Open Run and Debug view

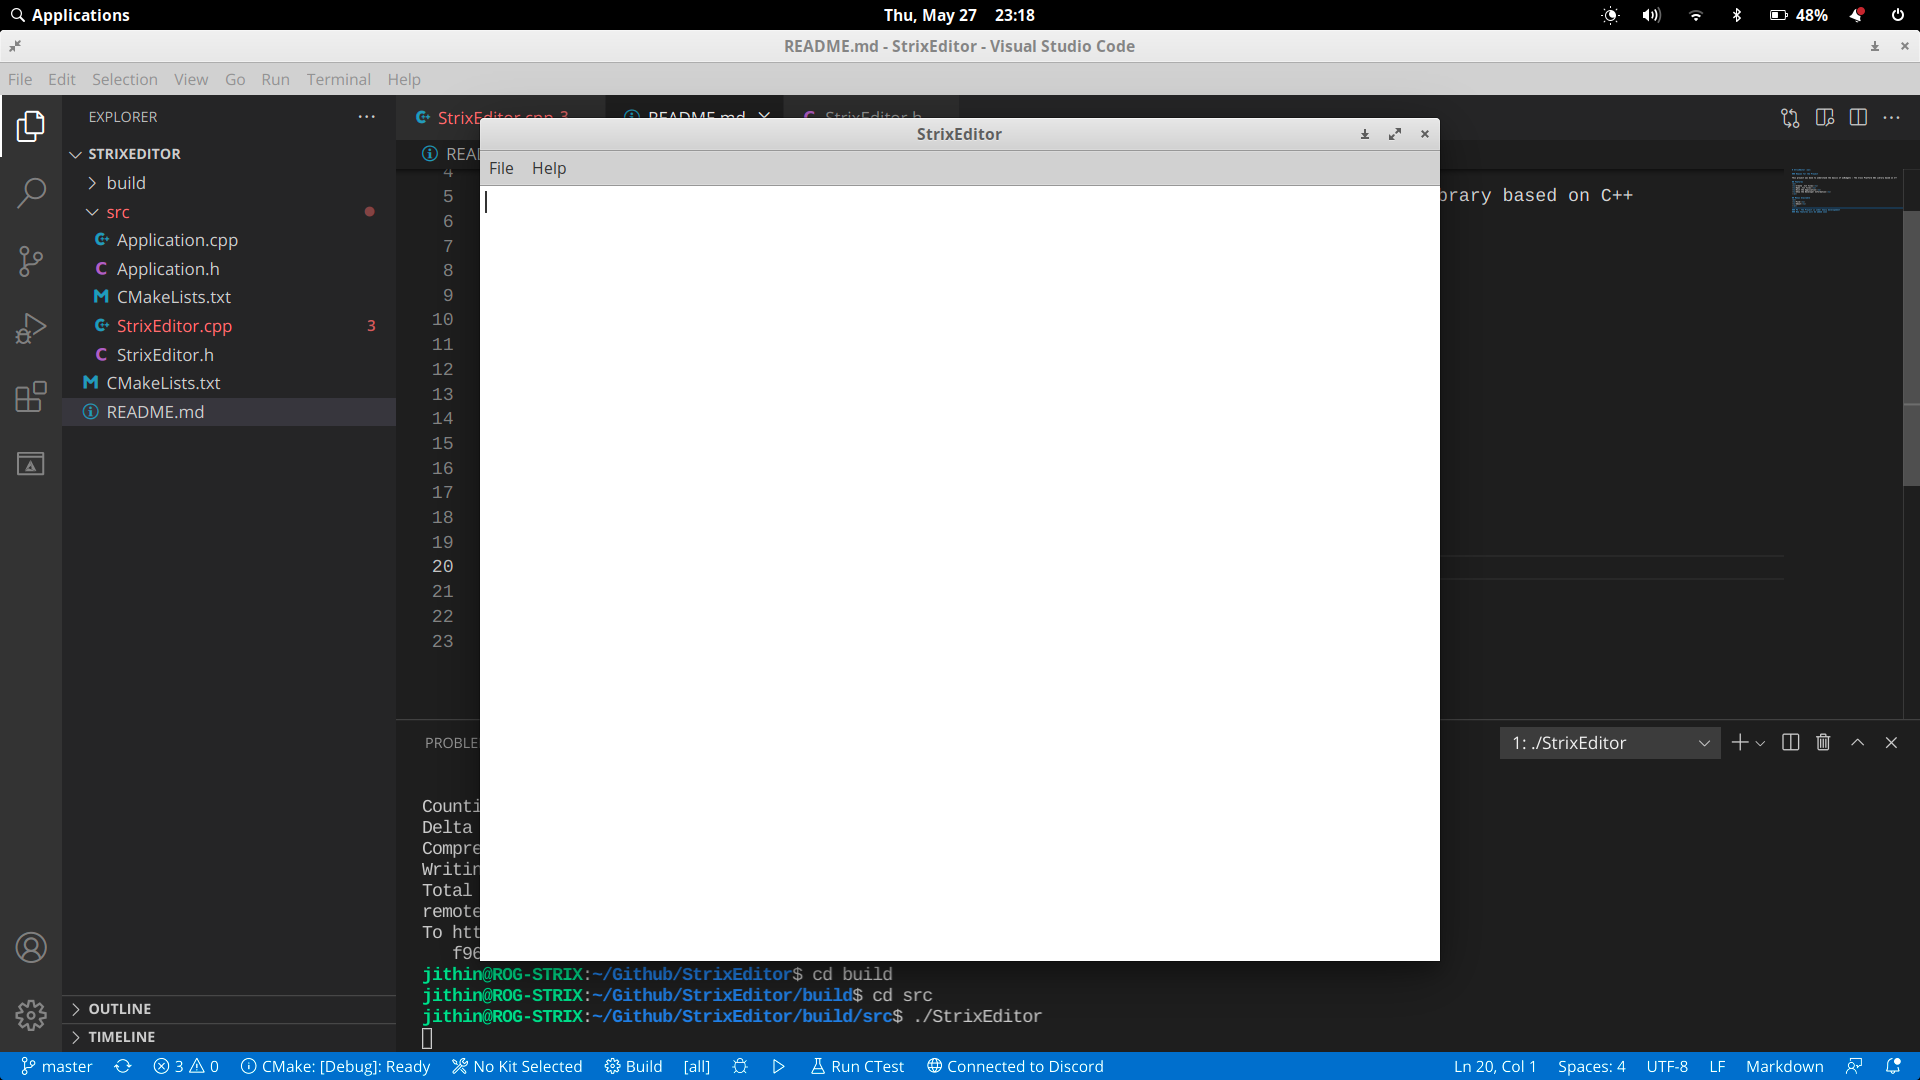click(x=31, y=329)
